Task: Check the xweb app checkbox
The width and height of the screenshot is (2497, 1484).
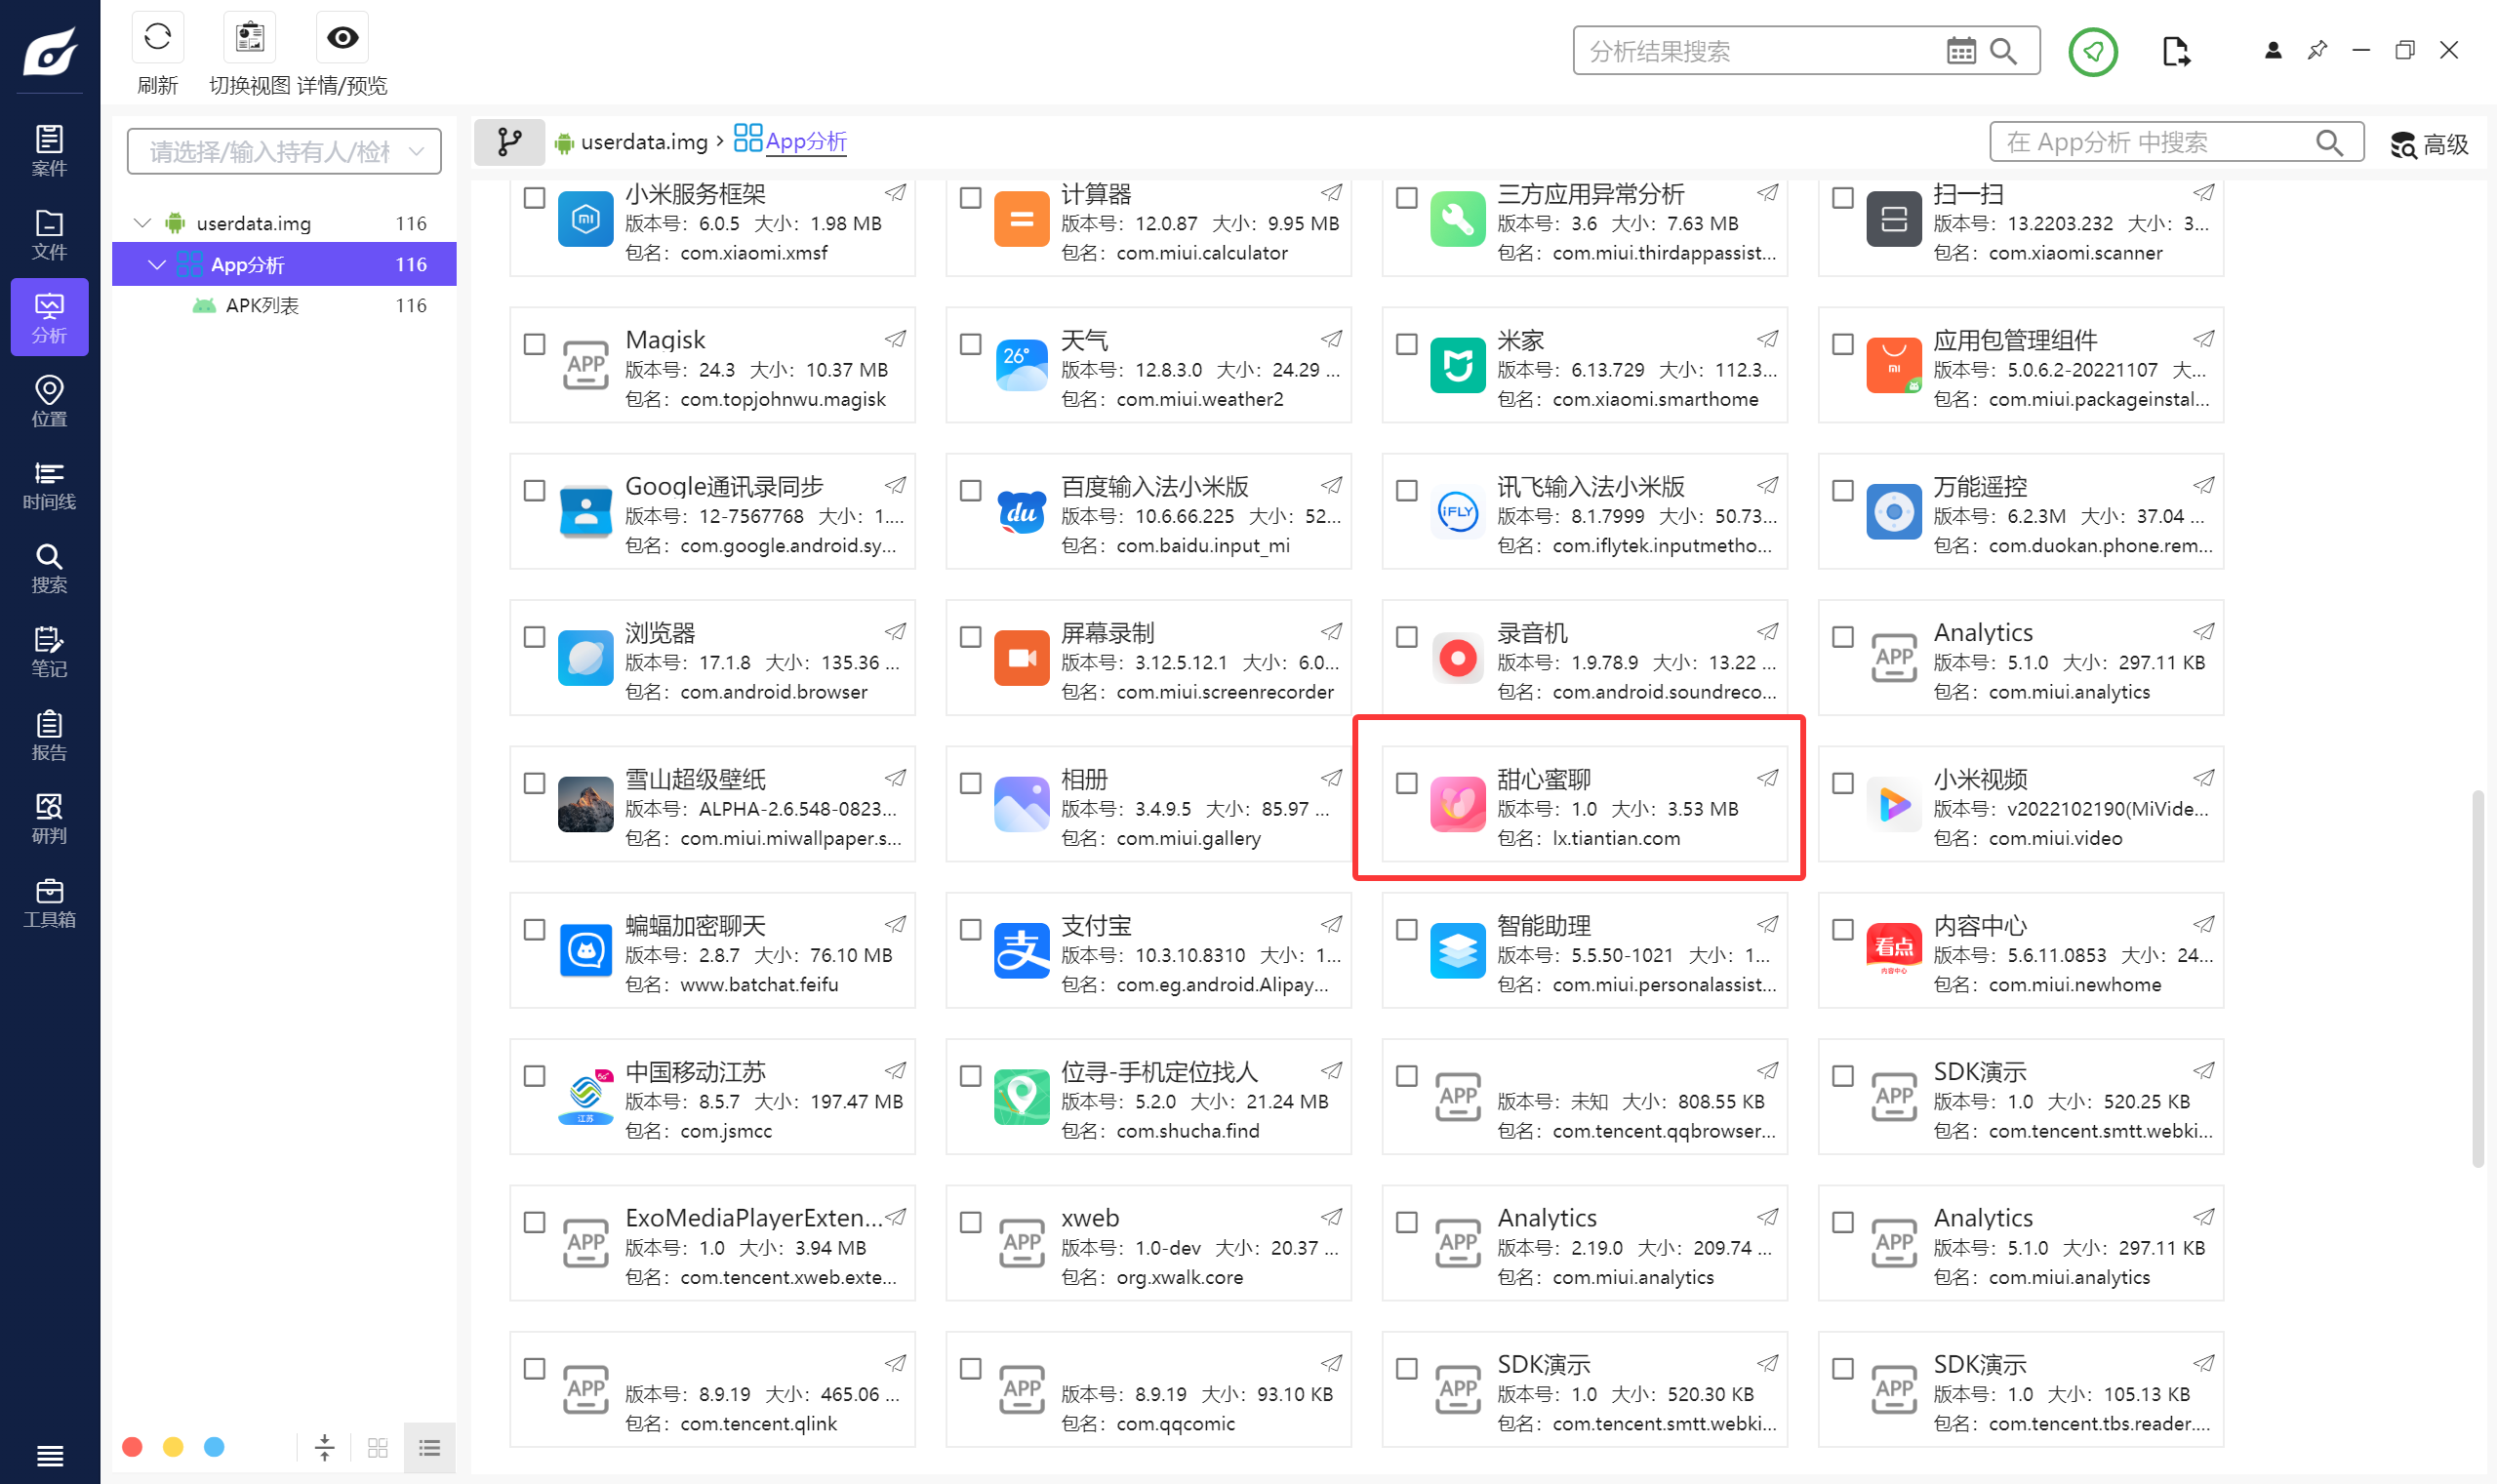Action: click(970, 1222)
